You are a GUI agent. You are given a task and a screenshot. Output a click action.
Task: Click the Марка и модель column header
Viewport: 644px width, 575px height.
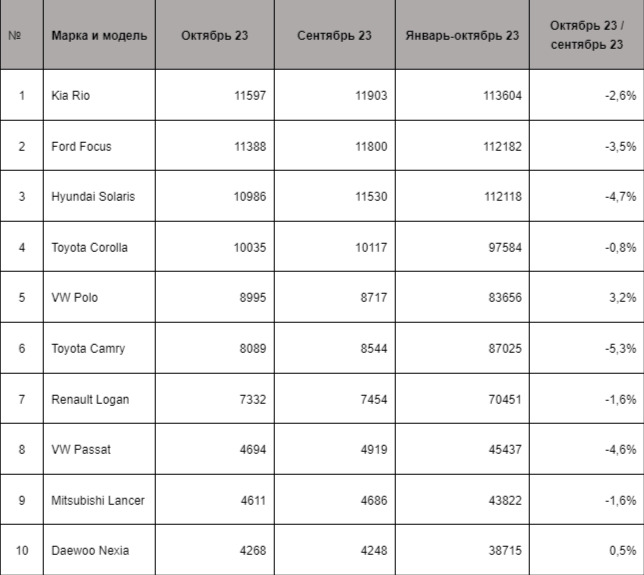[x=99, y=36]
